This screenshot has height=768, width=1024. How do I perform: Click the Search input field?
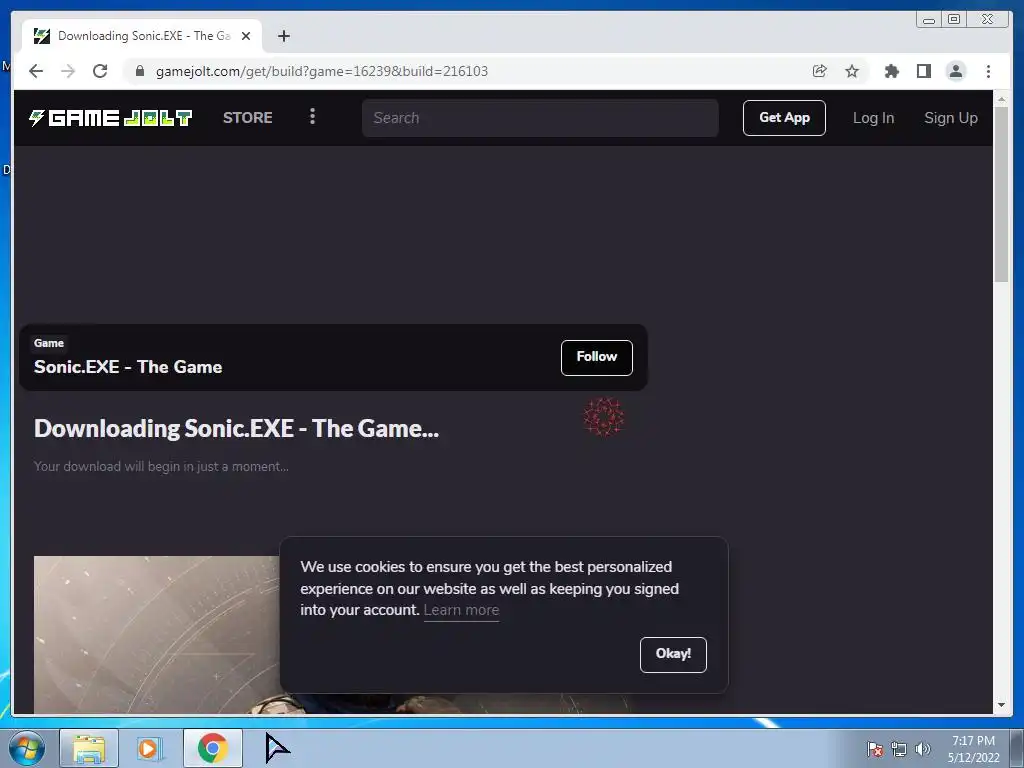pos(540,118)
